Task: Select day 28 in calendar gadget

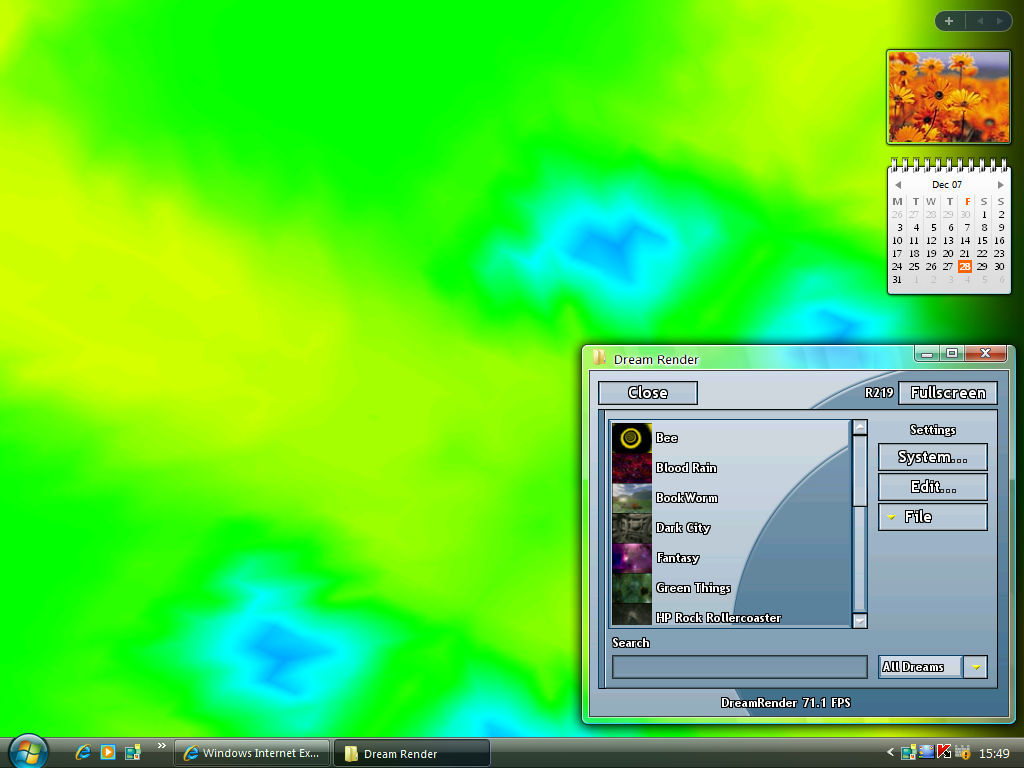Action: (965, 266)
